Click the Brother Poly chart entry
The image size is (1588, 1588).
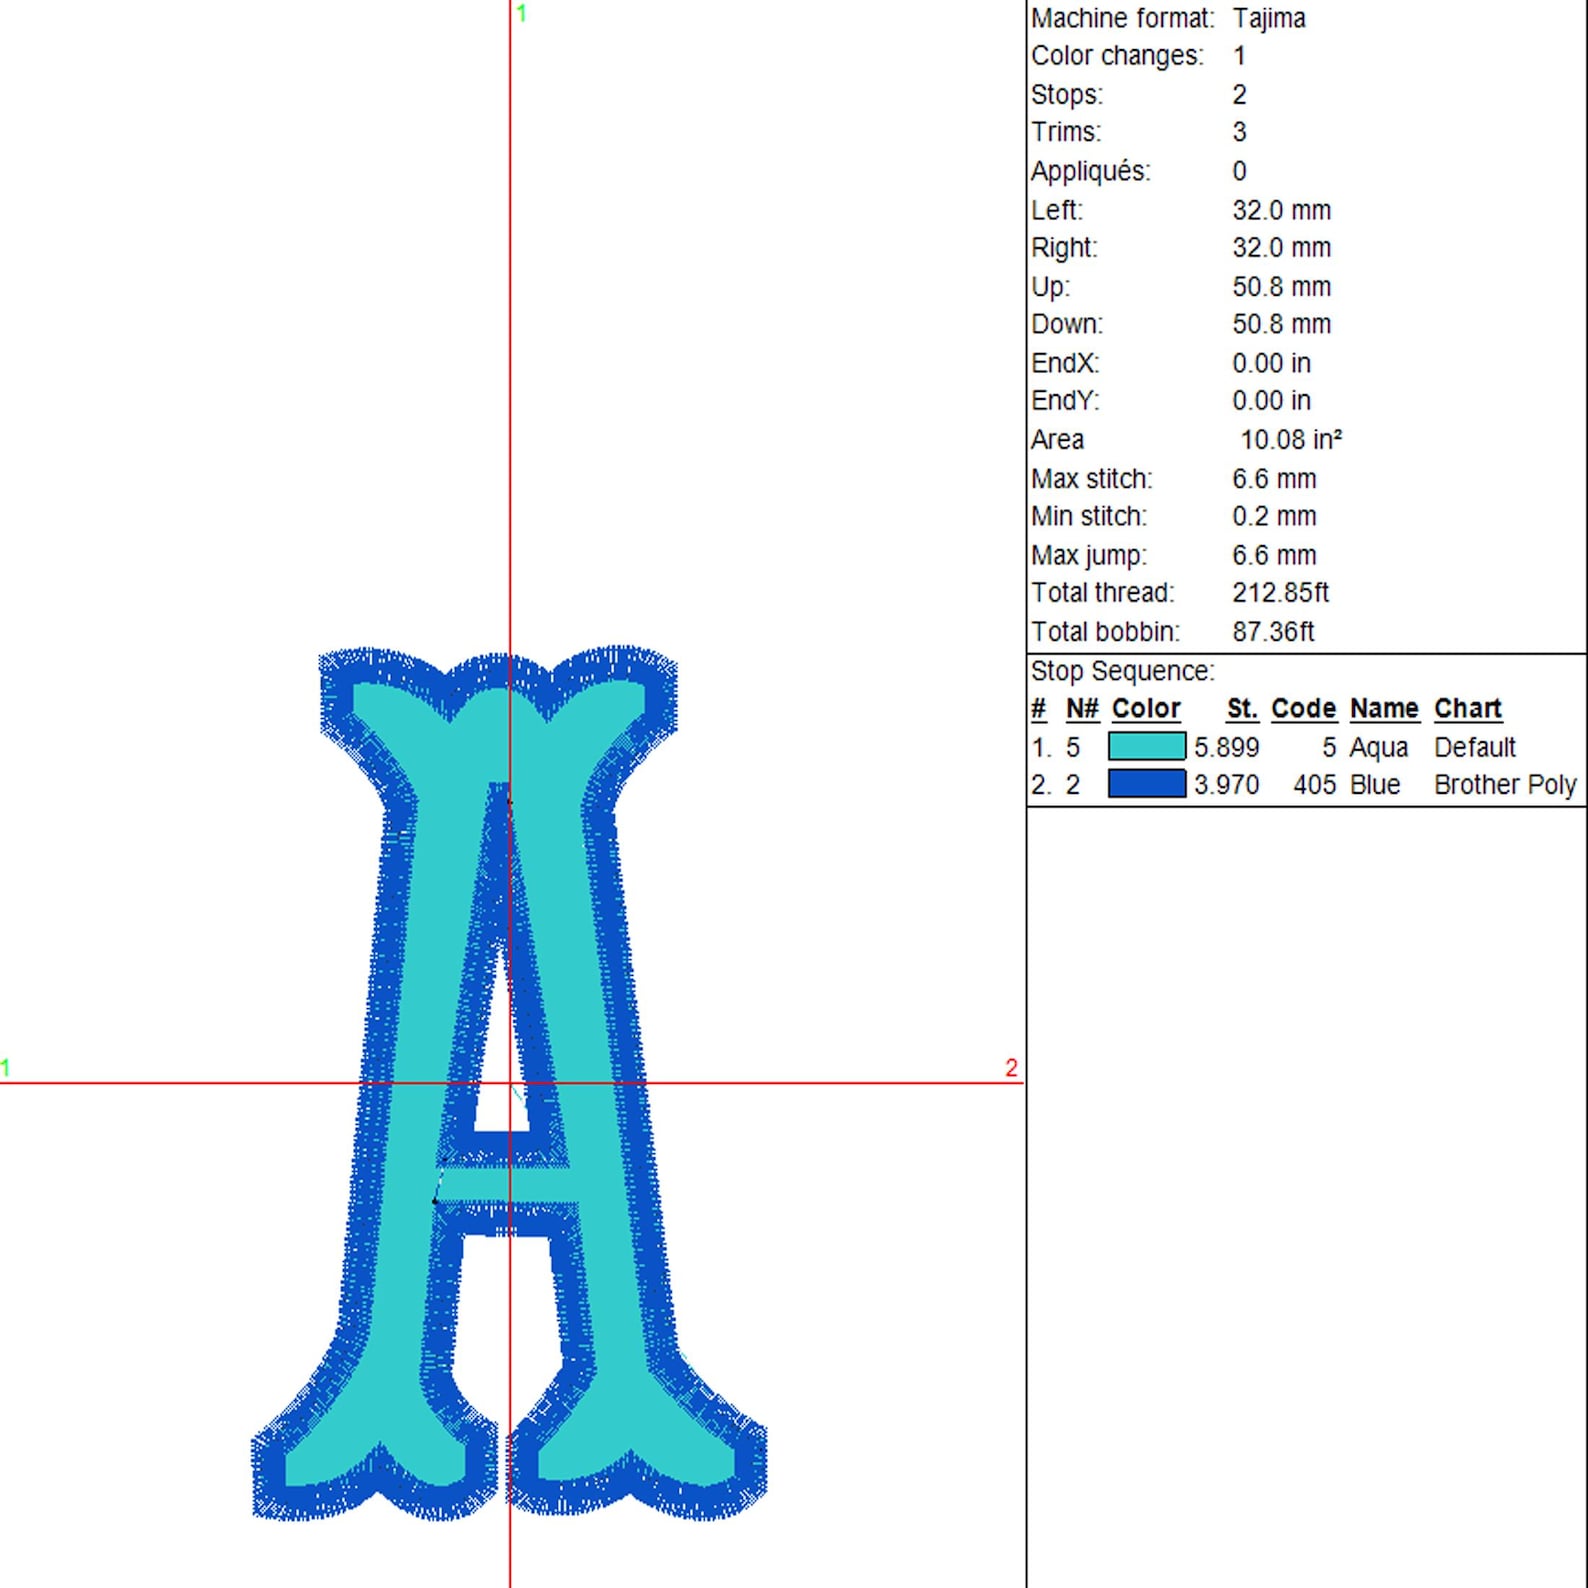click(1505, 785)
